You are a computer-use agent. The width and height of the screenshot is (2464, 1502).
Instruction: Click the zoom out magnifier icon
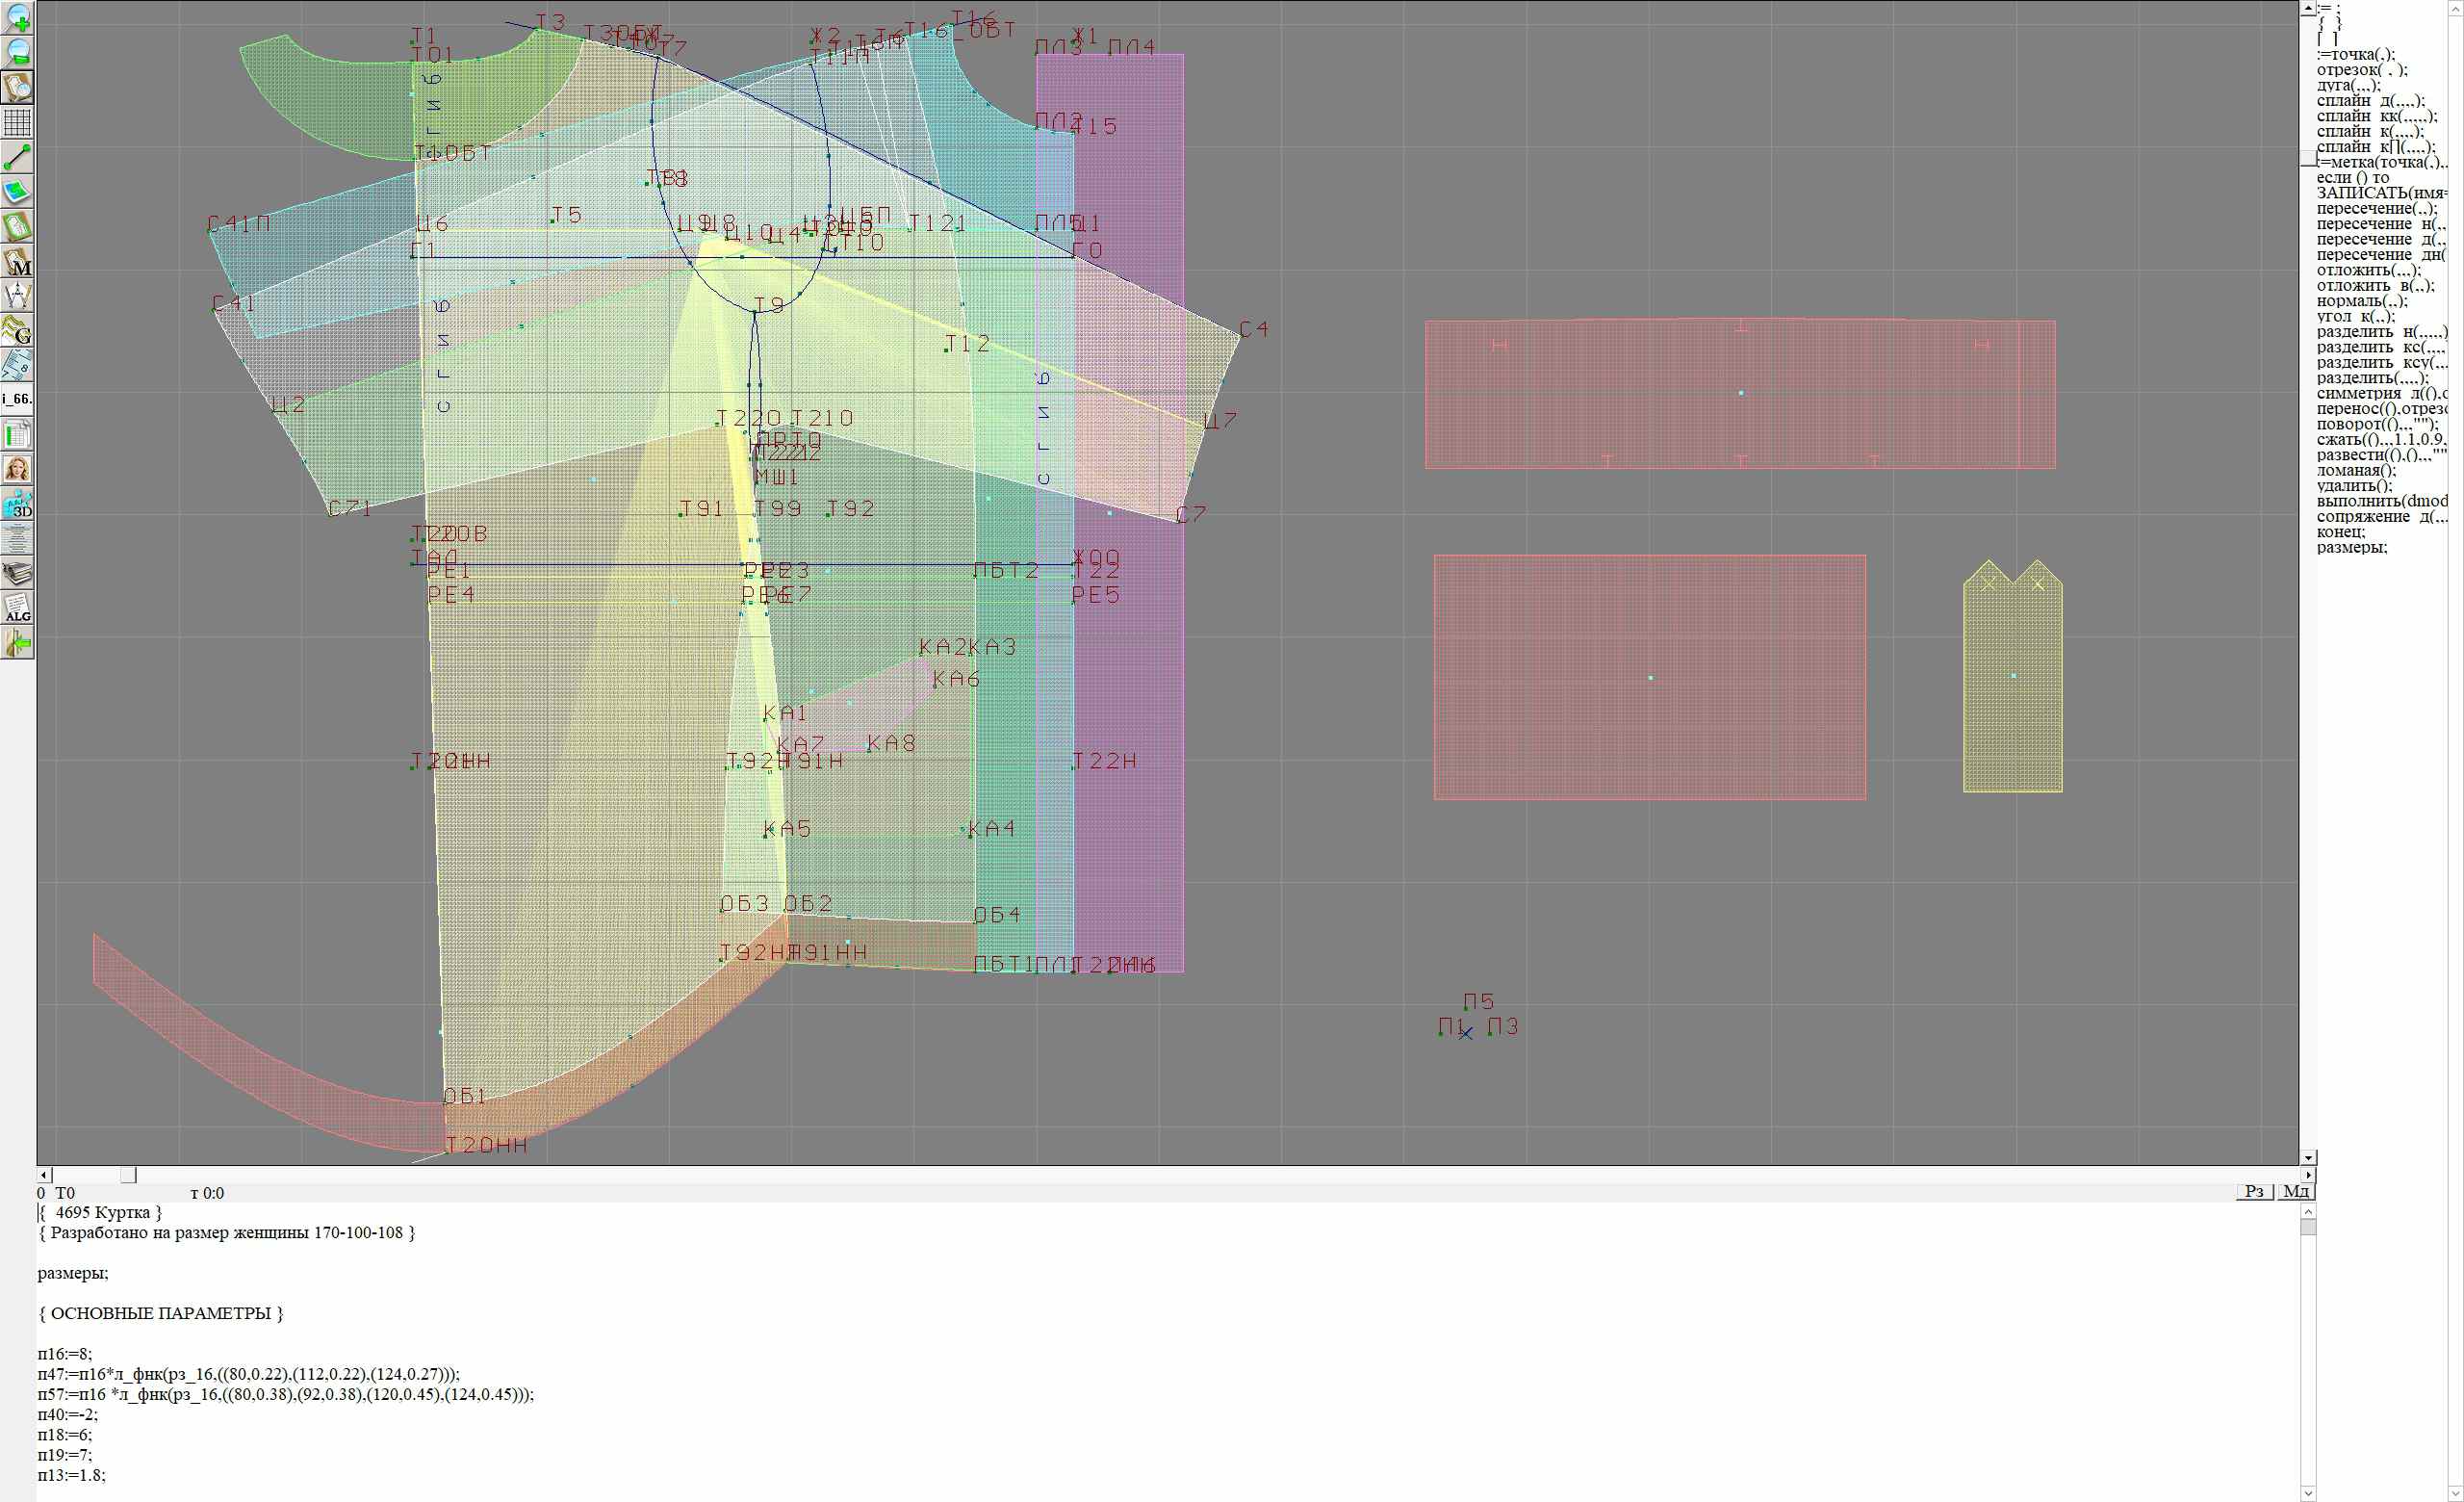click(x=18, y=52)
